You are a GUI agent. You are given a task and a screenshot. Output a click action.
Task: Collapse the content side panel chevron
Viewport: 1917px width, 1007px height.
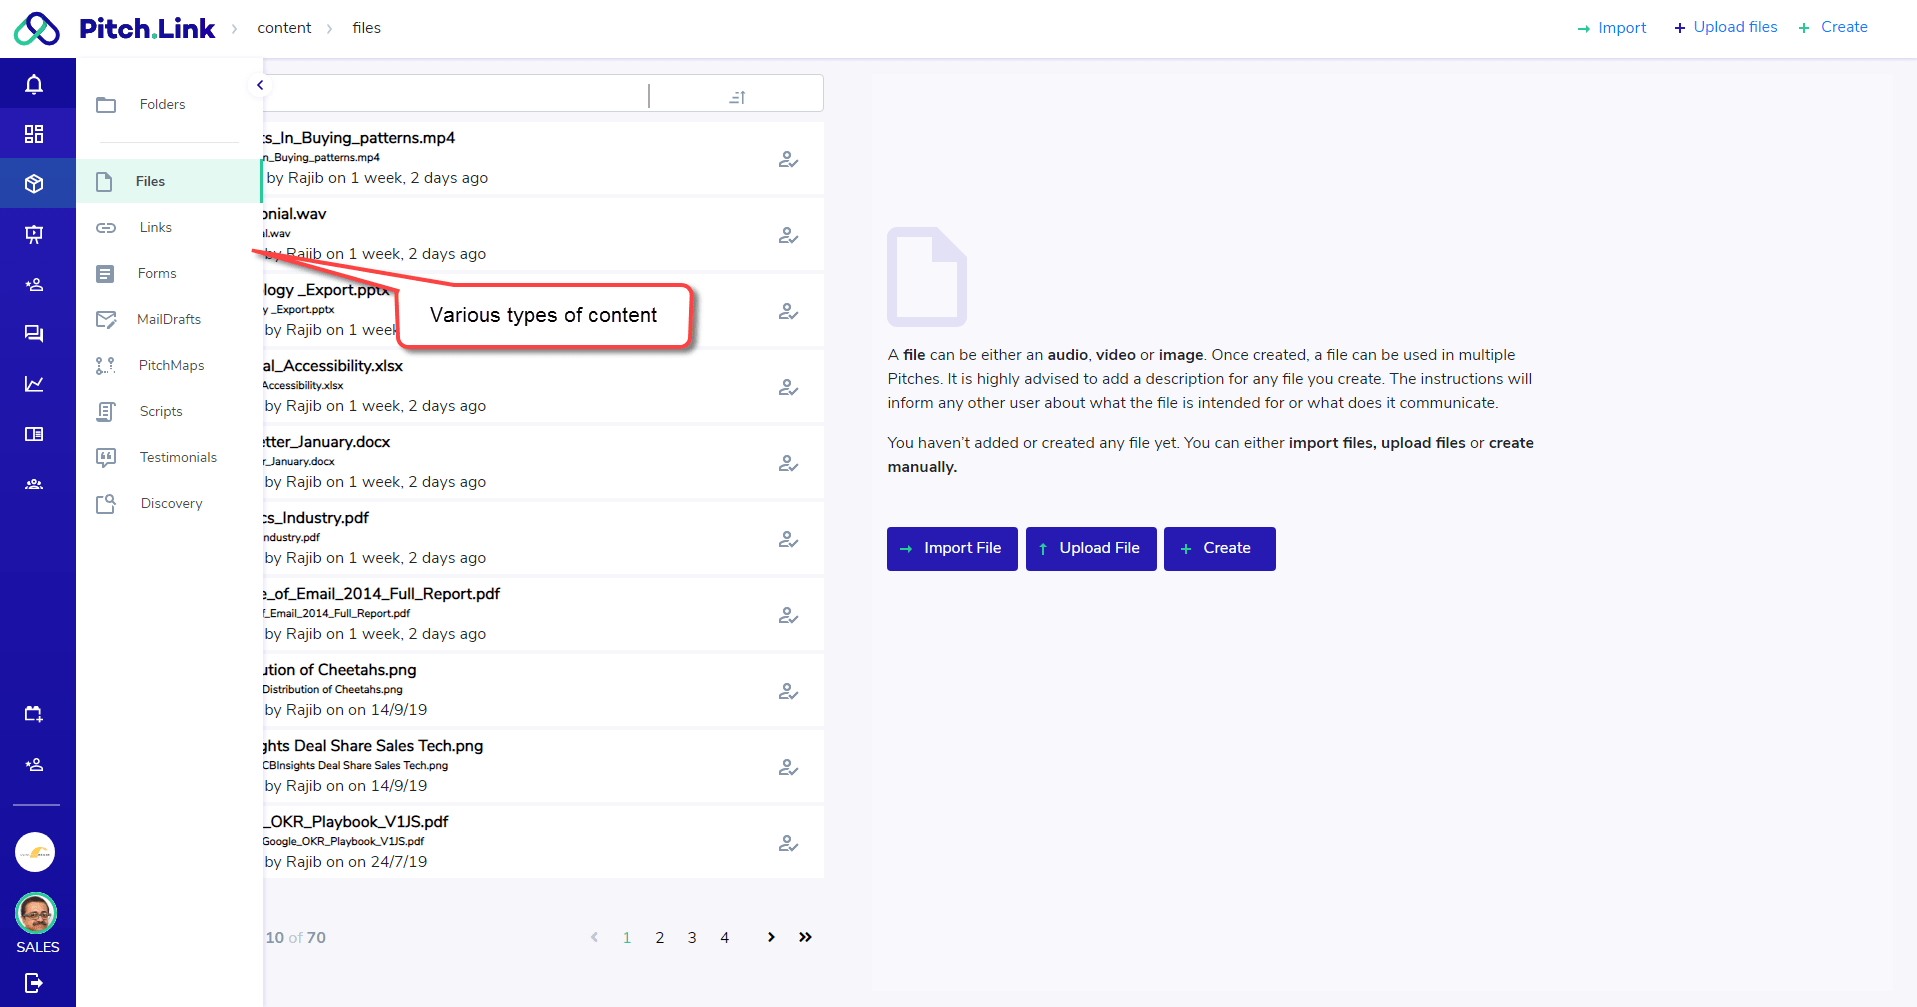click(260, 85)
